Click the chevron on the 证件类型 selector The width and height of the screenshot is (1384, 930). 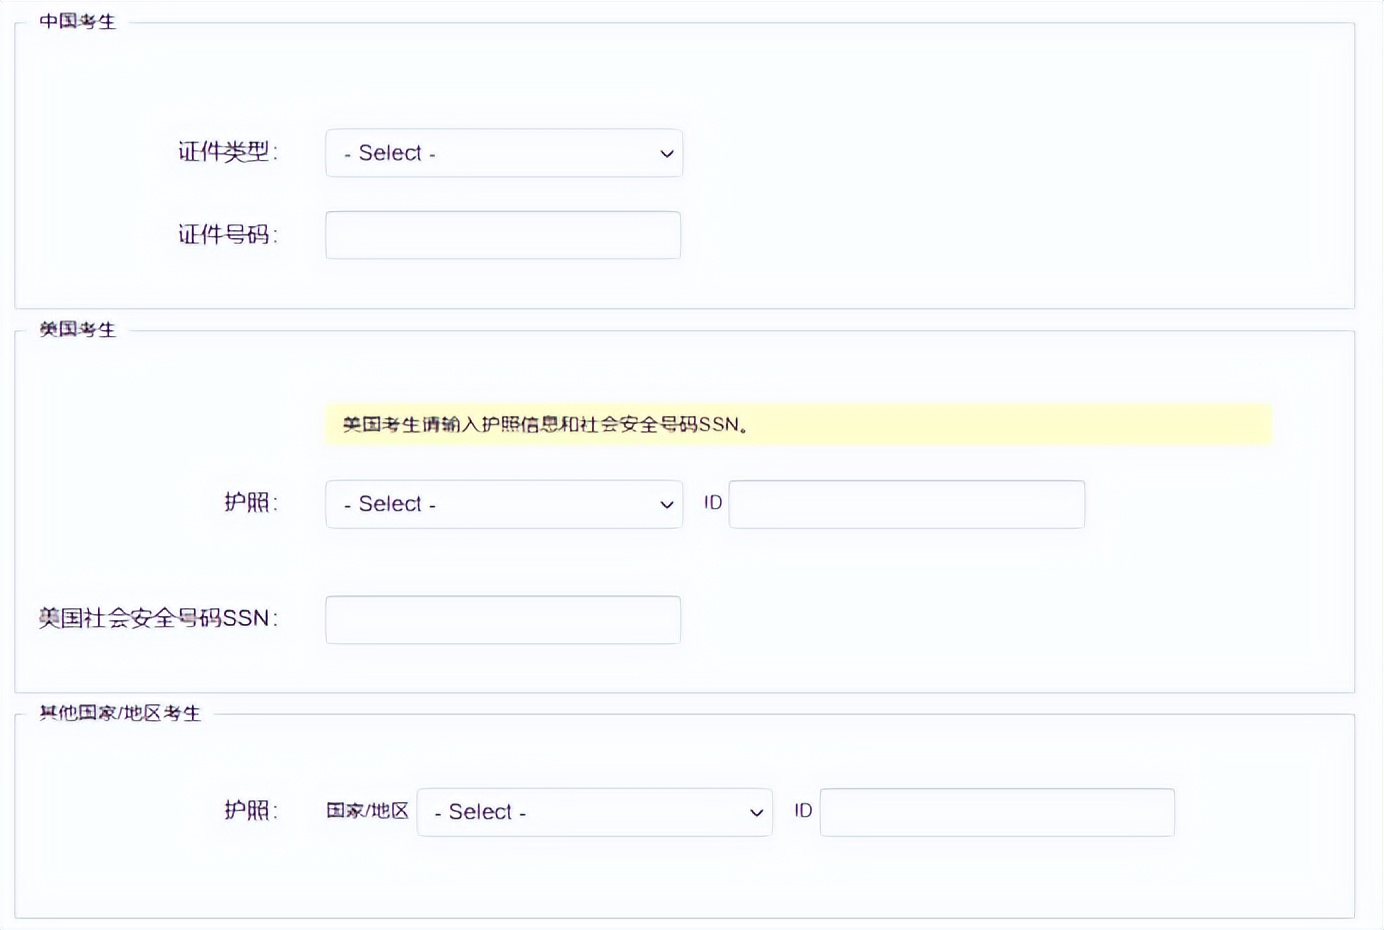coord(665,153)
